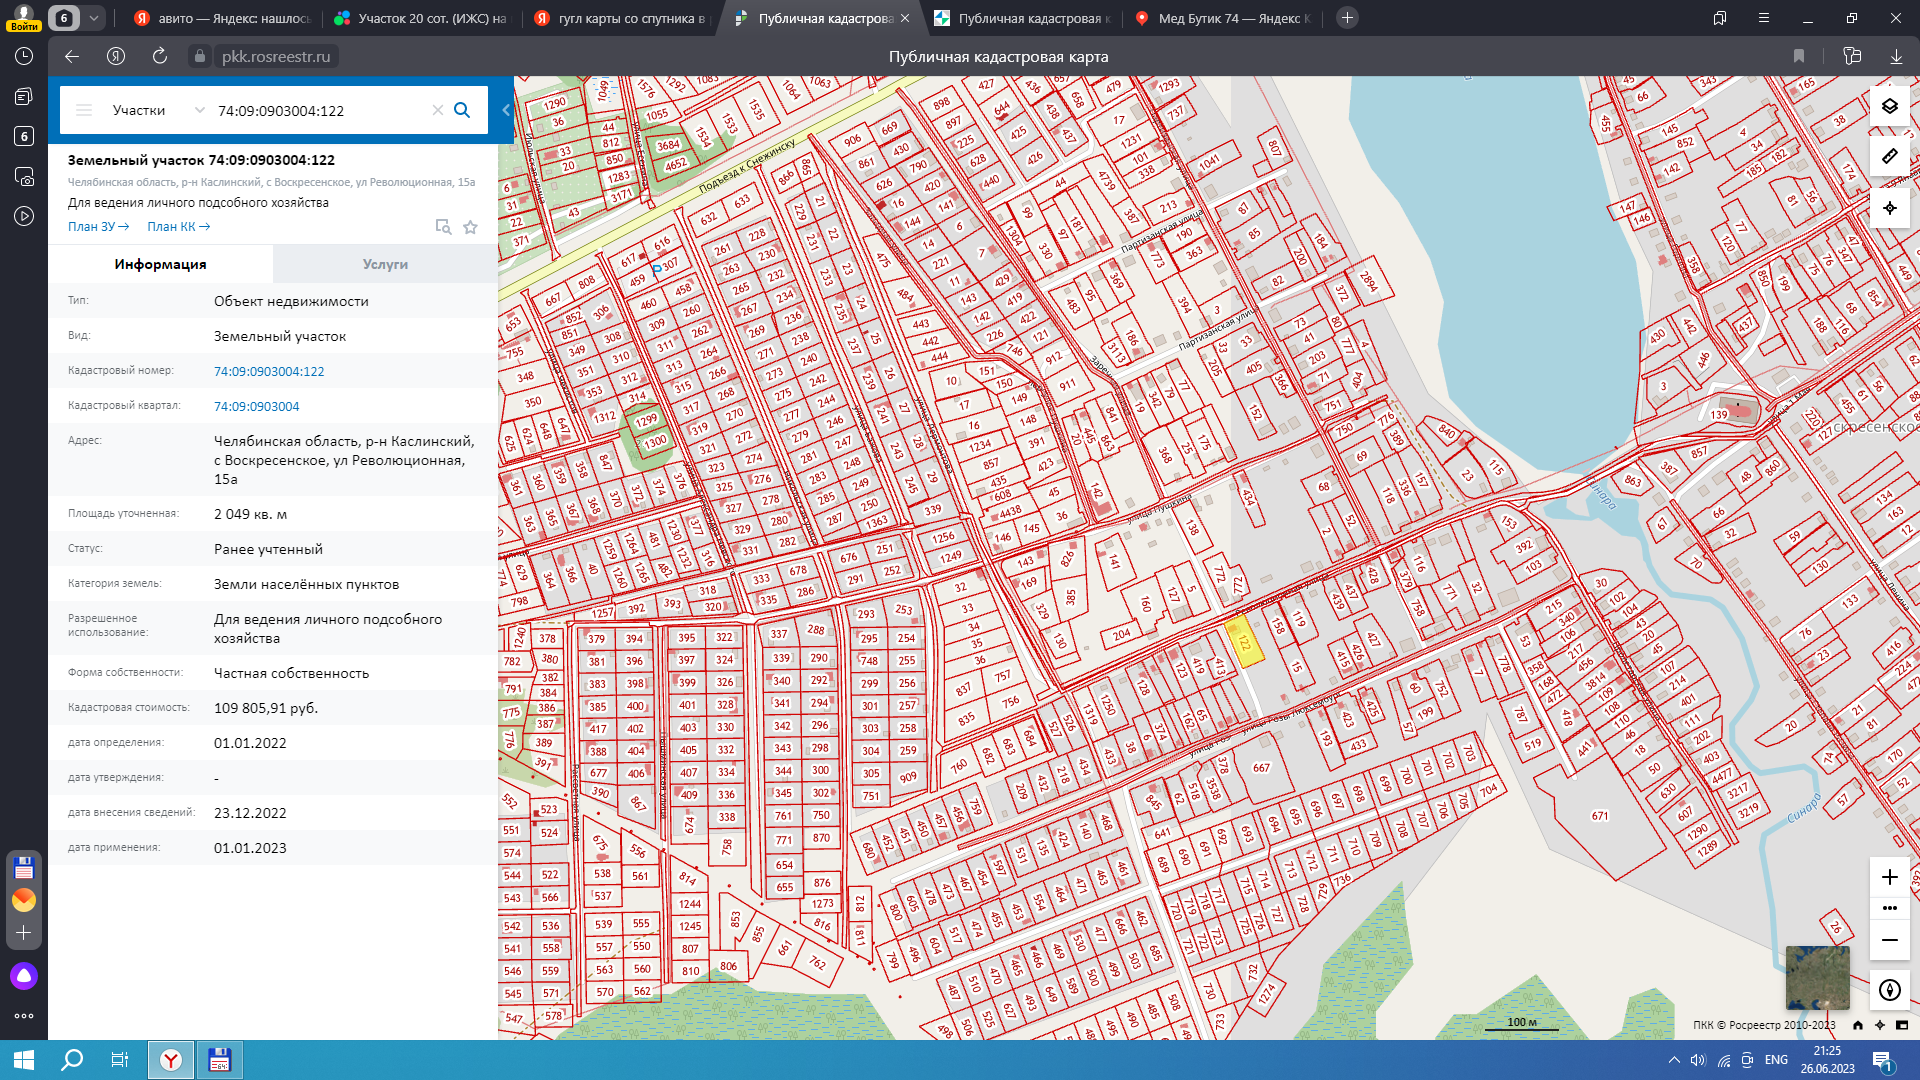The image size is (1920, 1080).
Task: Open cadastral quarter 74:09:0903004 link
Action: tap(256, 406)
